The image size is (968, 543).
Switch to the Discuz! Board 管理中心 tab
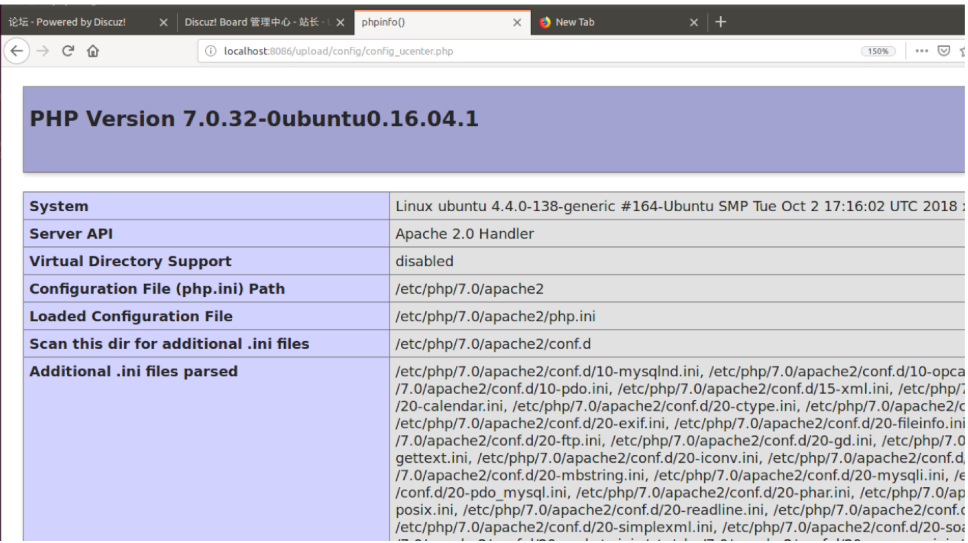(x=254, y=22)
